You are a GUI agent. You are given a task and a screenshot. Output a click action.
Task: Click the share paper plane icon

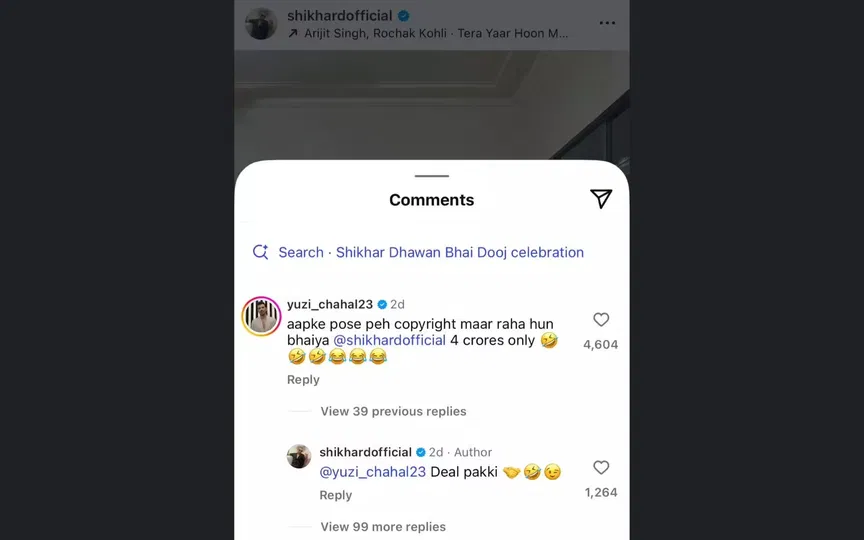[x=600, y=199]
